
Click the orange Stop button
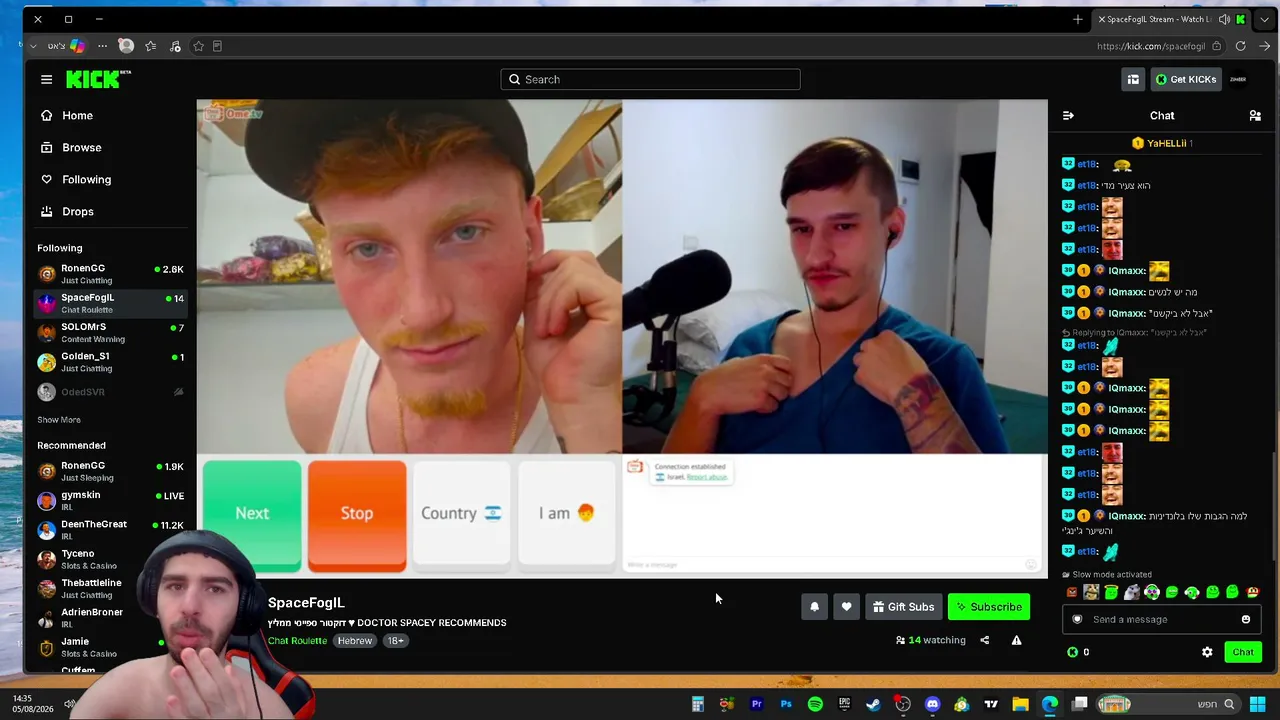[x=357, y=516]
